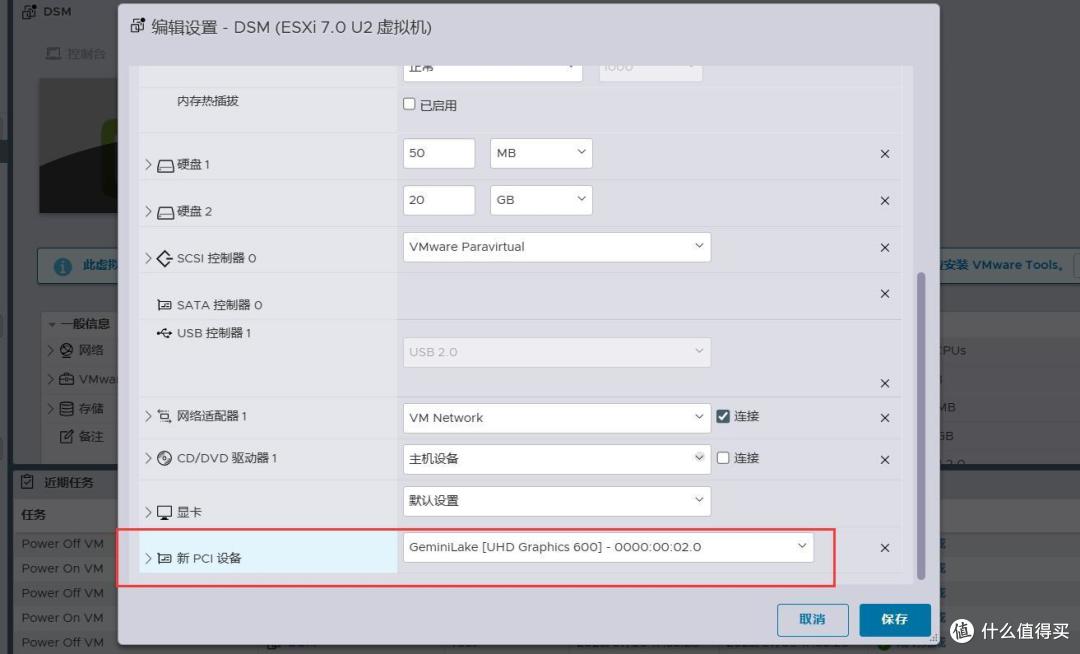This screenshot has width=1080, height=654.
Task: Expand the 新 PCI 设备 row
Action: (148, 558)
